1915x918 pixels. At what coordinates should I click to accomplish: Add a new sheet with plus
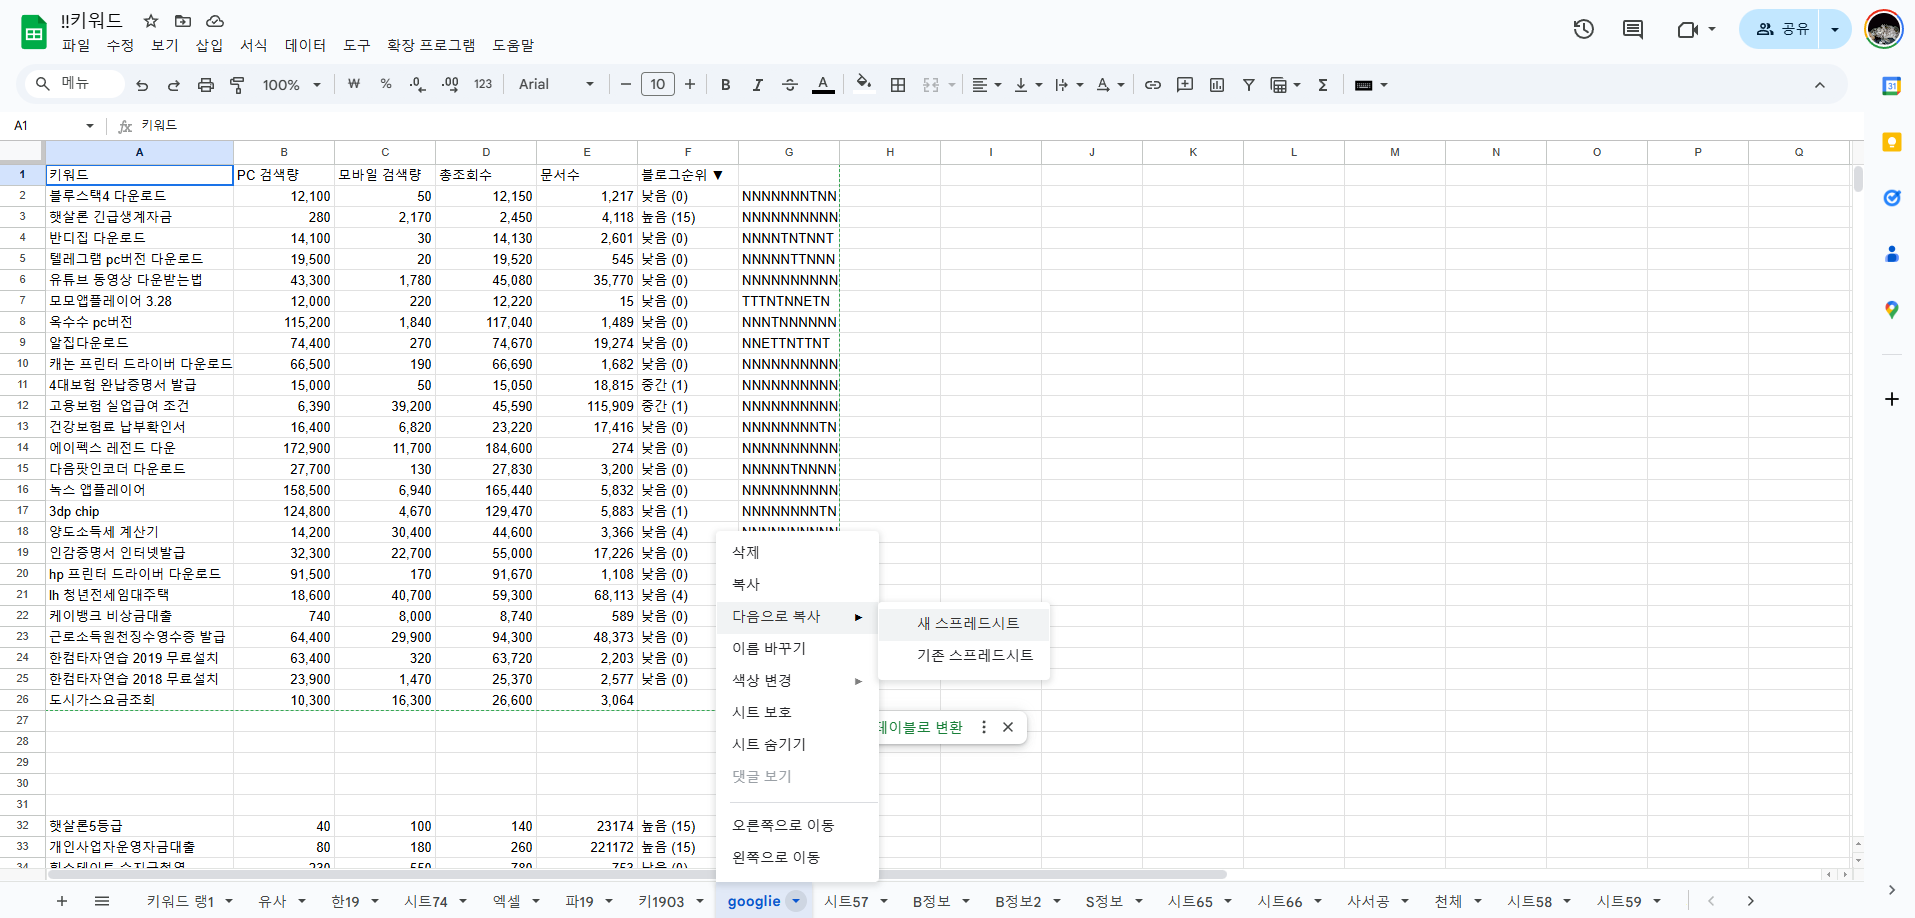(62, 901)
